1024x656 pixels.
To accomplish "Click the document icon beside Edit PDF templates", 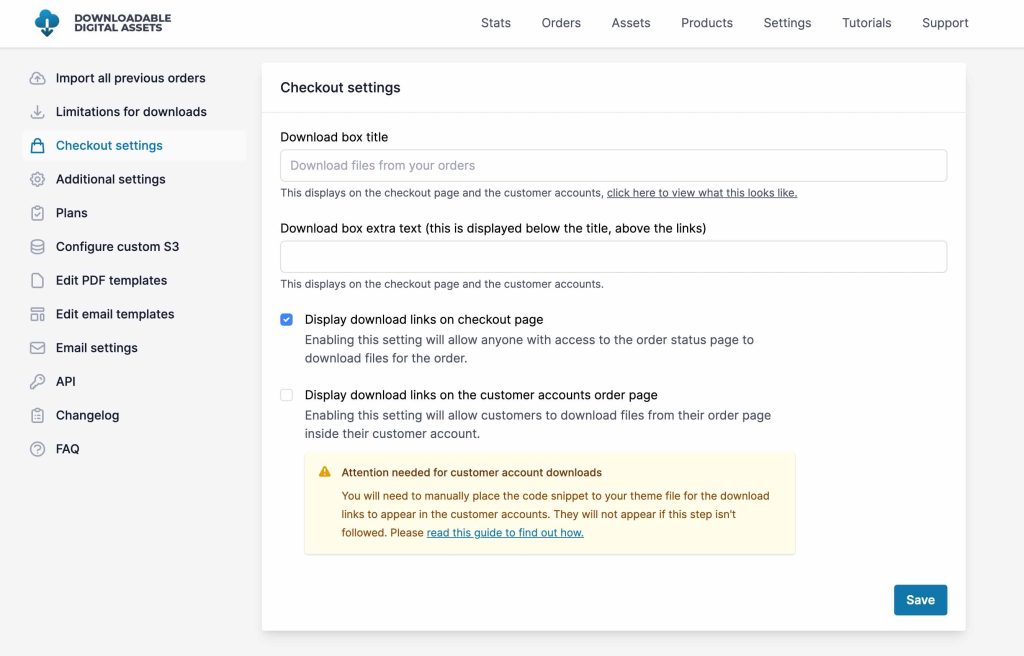I will tap(38, 281).
